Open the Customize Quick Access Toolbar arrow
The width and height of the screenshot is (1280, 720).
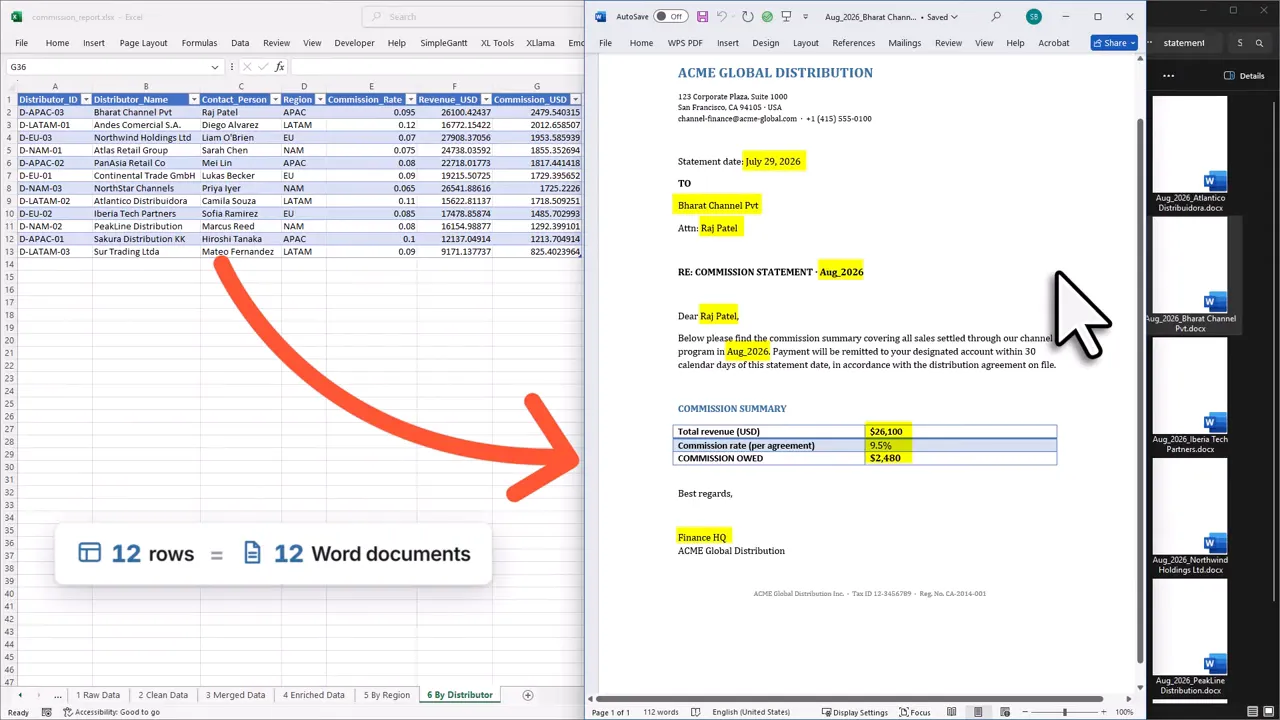pos(805,17)
